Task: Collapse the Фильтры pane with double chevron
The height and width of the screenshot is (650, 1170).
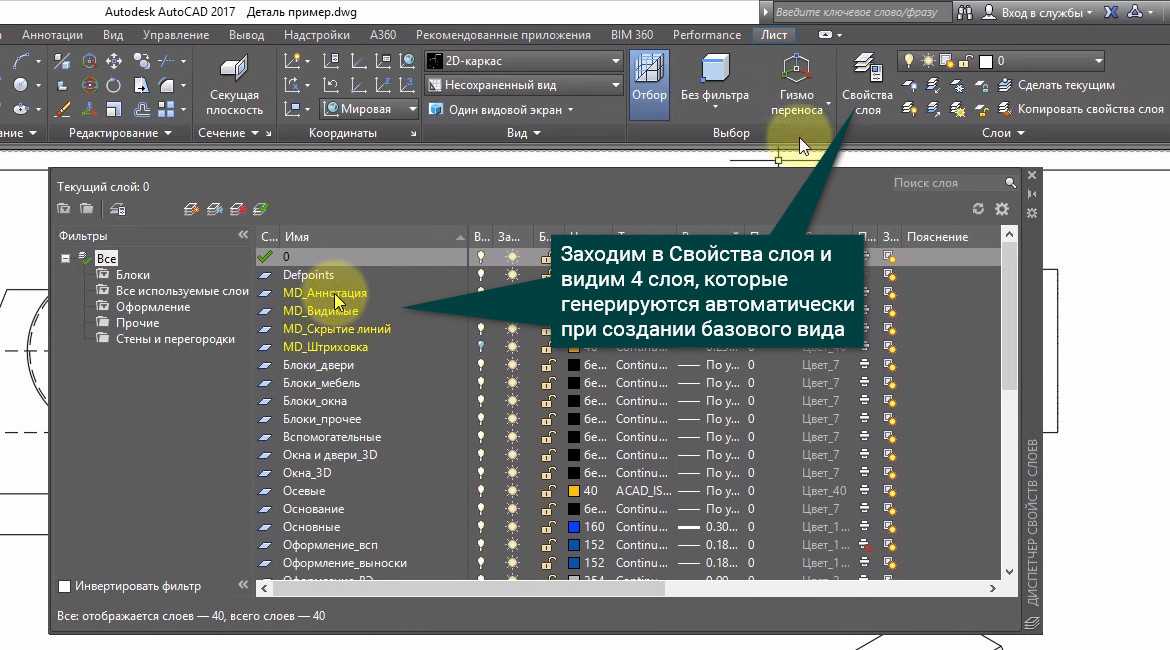Action: [243, 235]
